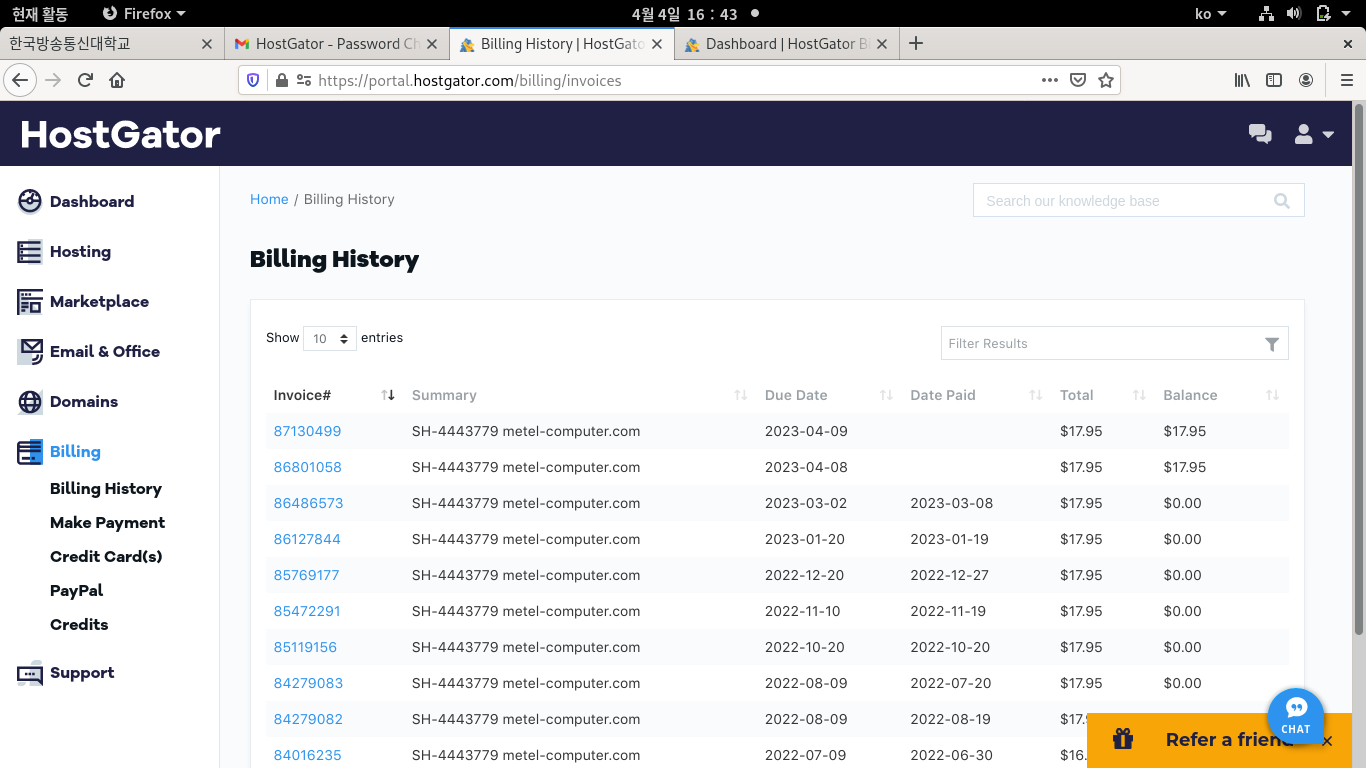This screenshot has width=1366, height=768.
Task: Toggle sorting by Balance column
Action: (1271, 396)
